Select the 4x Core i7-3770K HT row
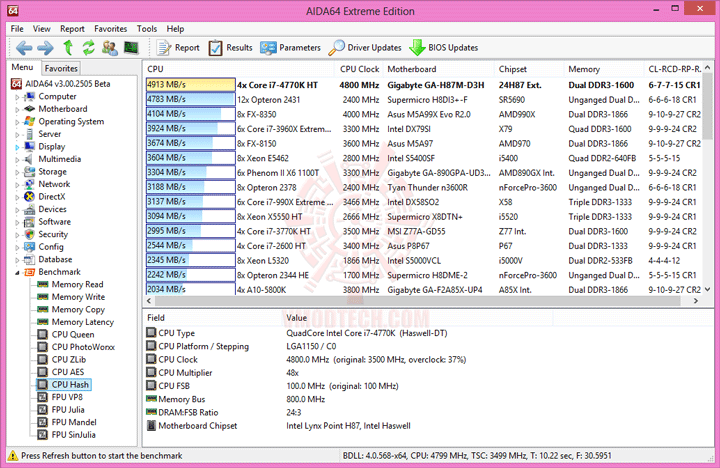The image size is (720, 468). pos(423,231)
